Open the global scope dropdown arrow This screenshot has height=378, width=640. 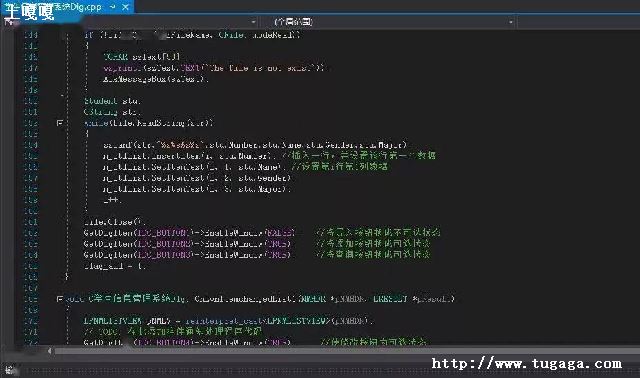click(x=511, y=22)
